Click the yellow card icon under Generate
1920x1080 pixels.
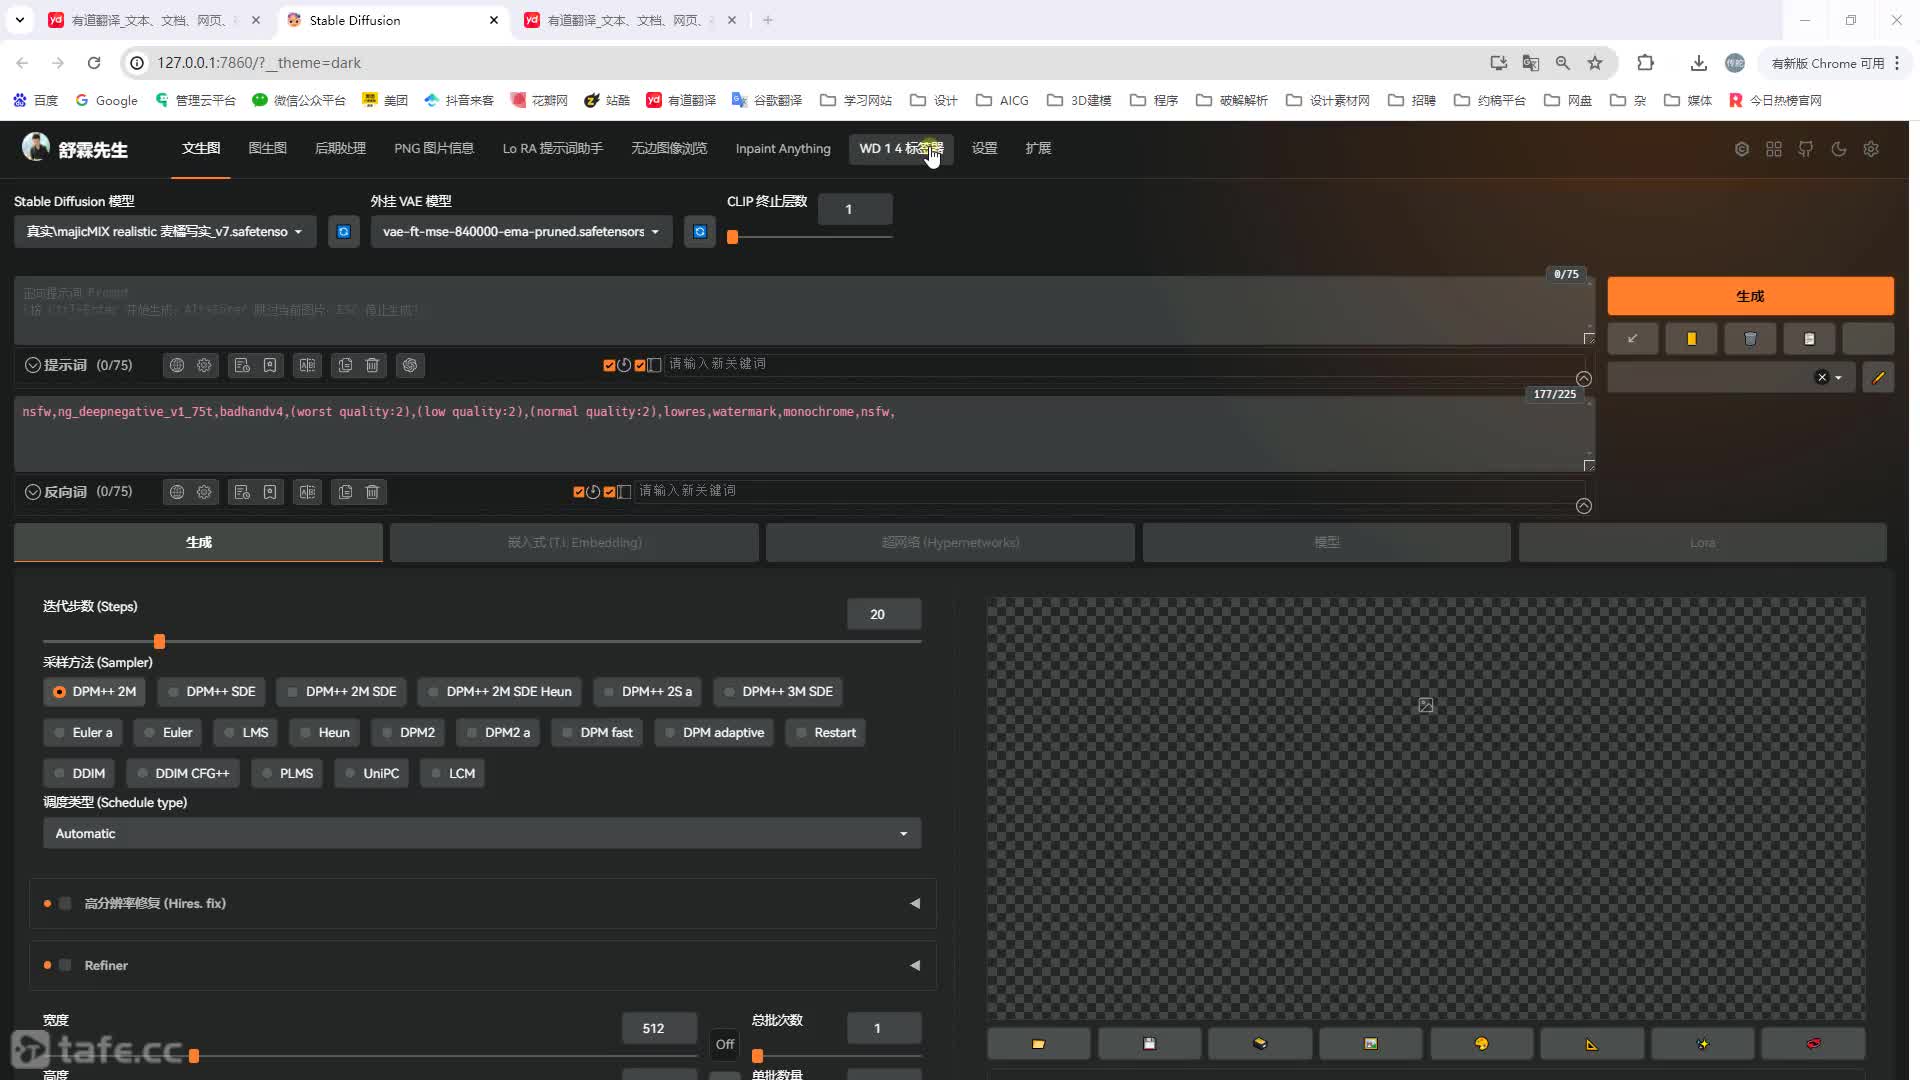coord(1692,339)
